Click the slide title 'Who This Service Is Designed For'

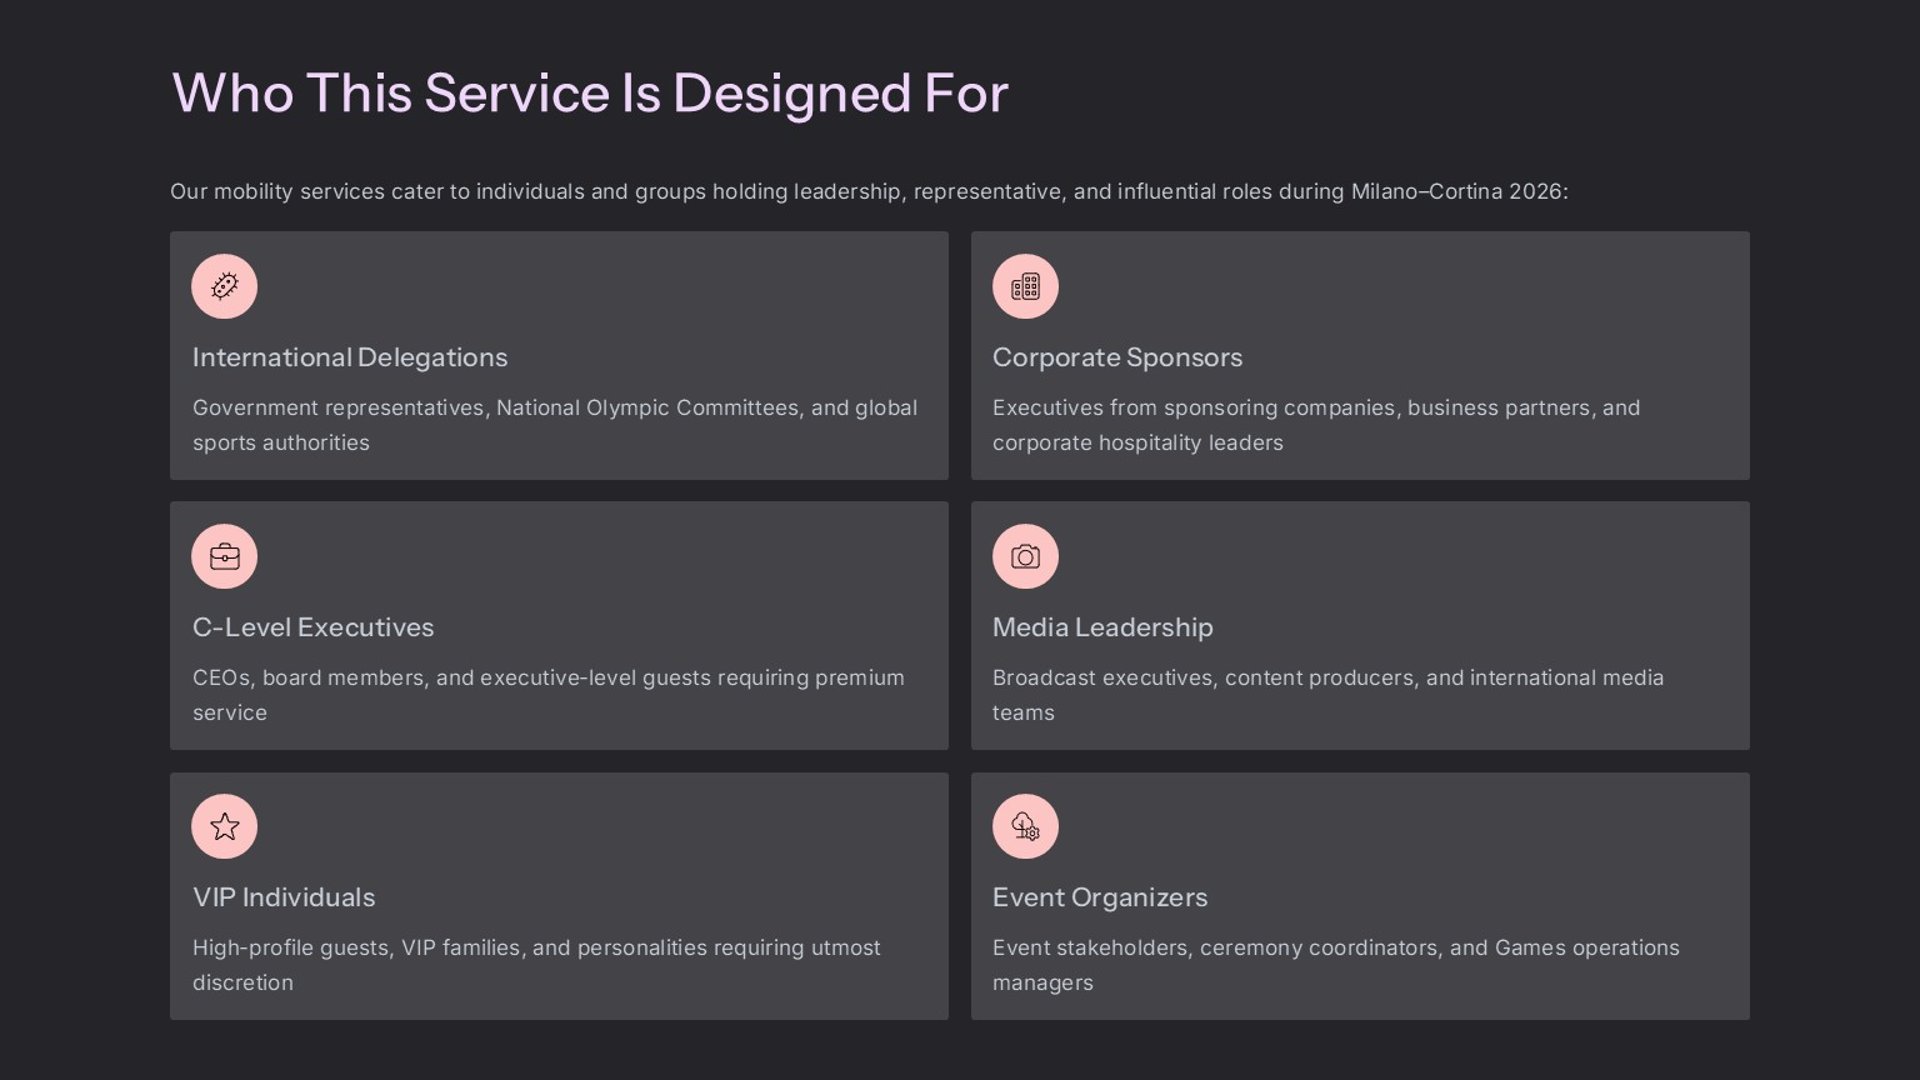coord(590,93)
